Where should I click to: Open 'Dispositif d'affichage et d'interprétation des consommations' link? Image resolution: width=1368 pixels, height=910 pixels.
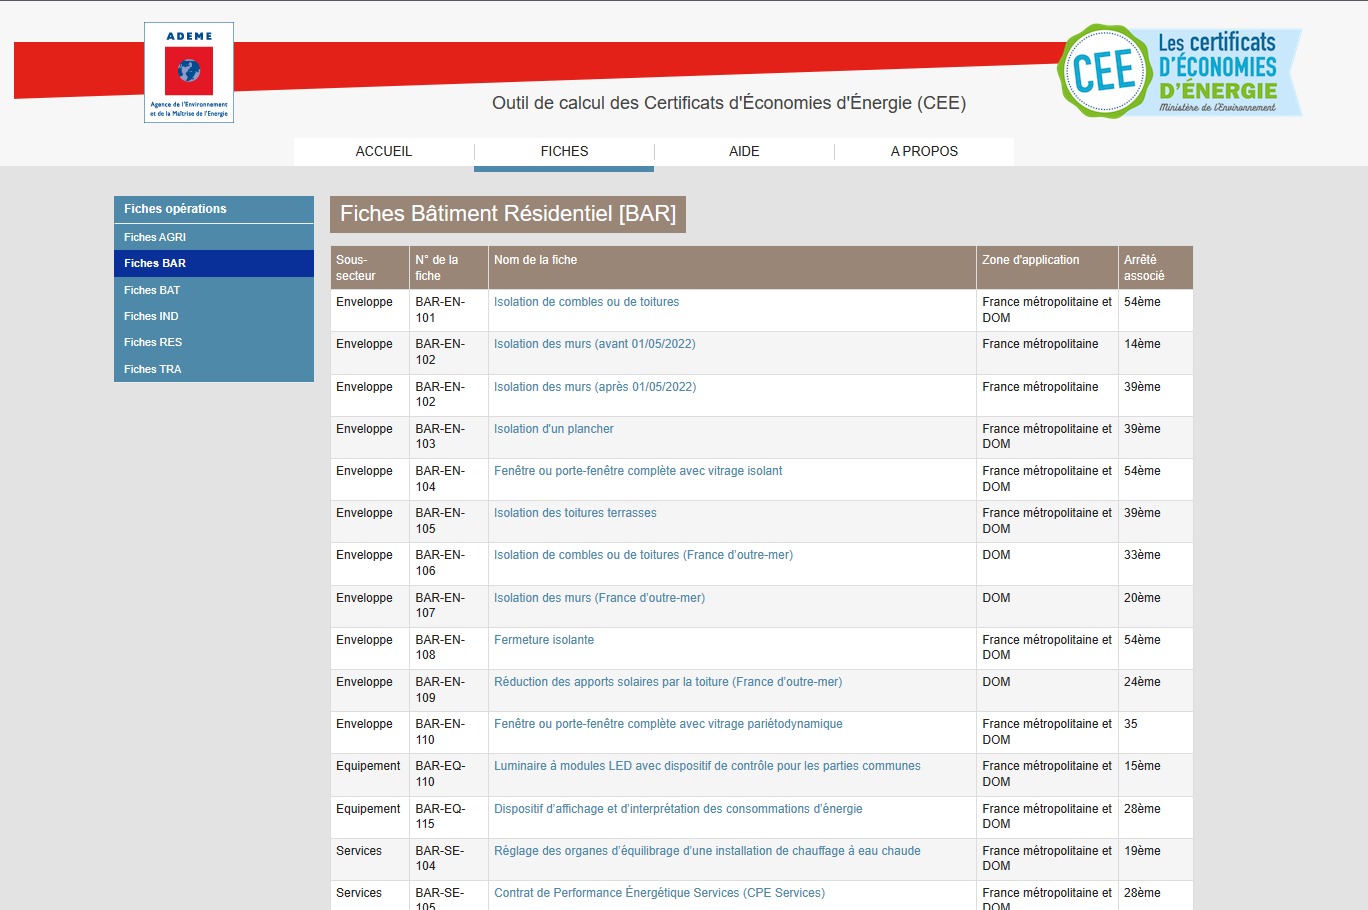click(x=678, y=809)
